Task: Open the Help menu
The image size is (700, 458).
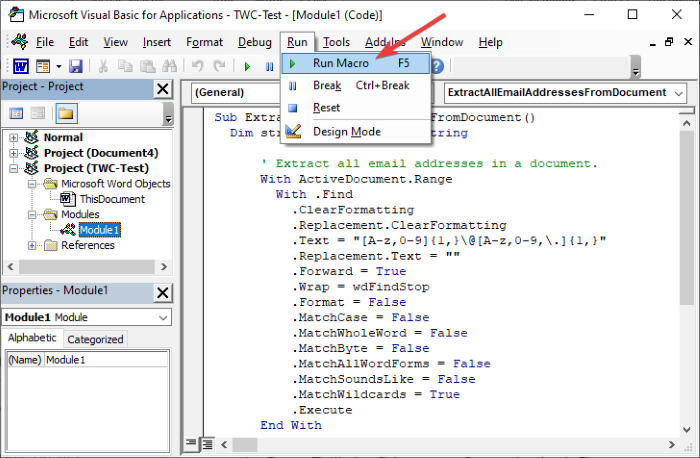Action: click(491, 42)
